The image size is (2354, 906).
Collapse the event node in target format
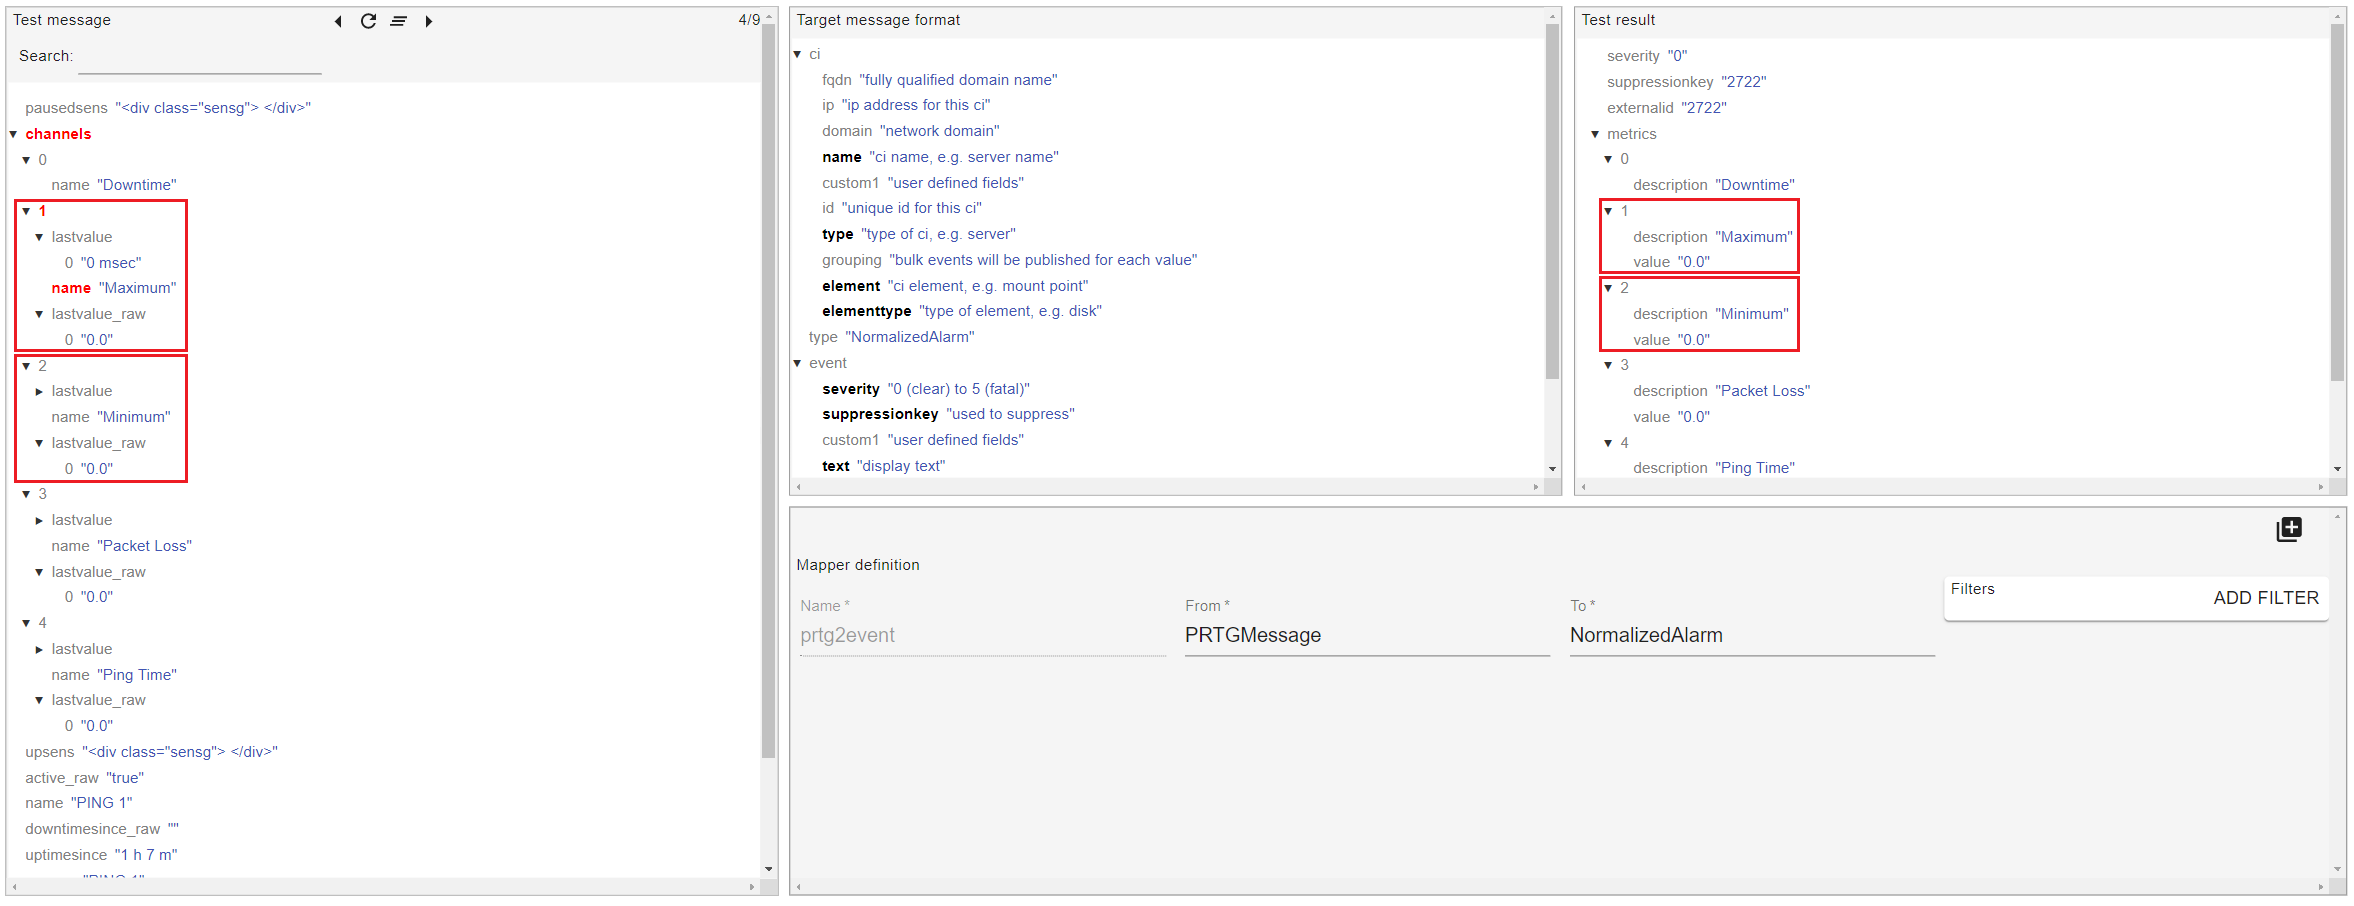point(798,363)
